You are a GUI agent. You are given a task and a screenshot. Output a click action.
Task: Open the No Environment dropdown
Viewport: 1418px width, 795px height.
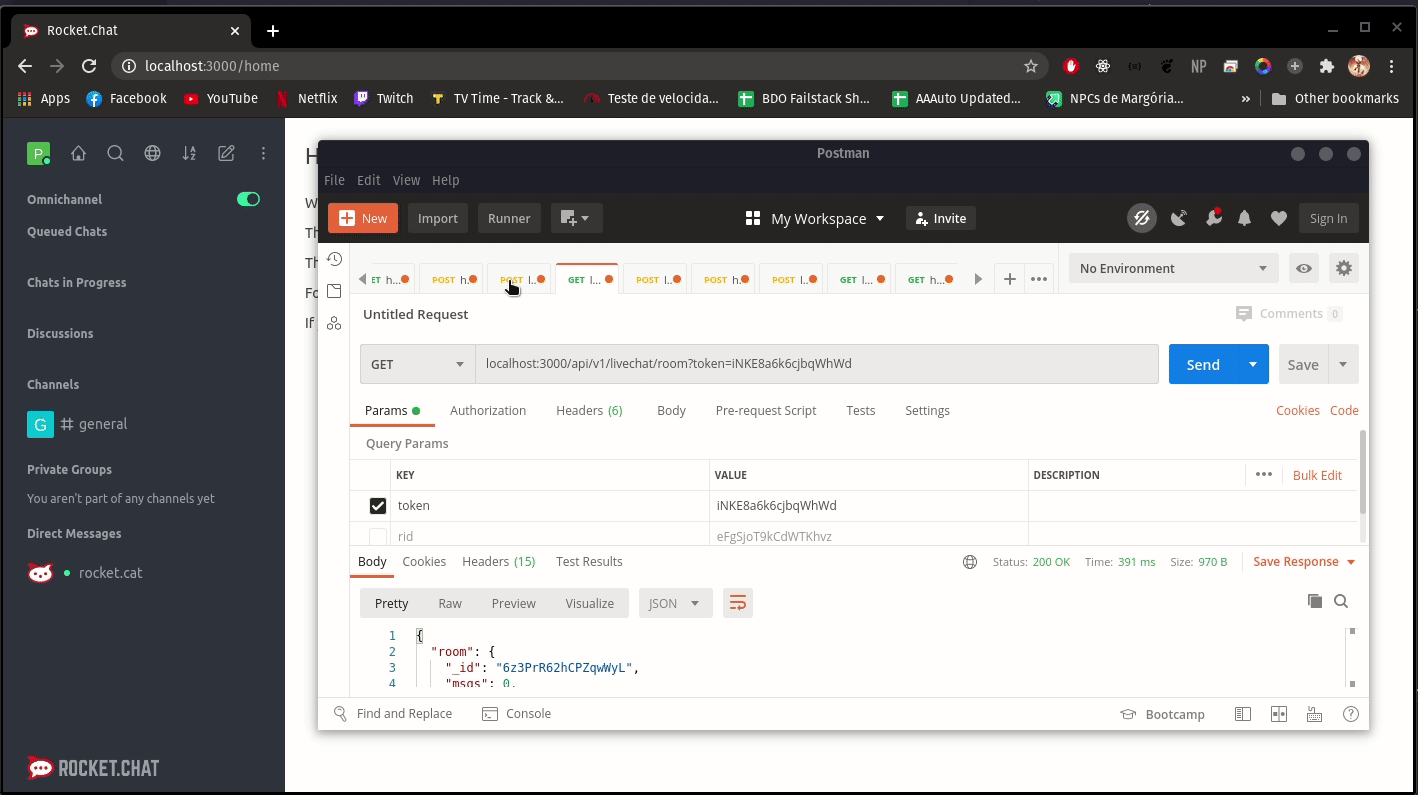[1174, 268]
